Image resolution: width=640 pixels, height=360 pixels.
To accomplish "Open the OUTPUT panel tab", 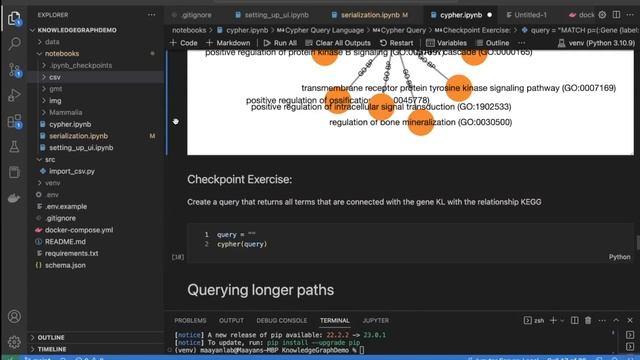I will pyautogui.click(x=231, y=321).
